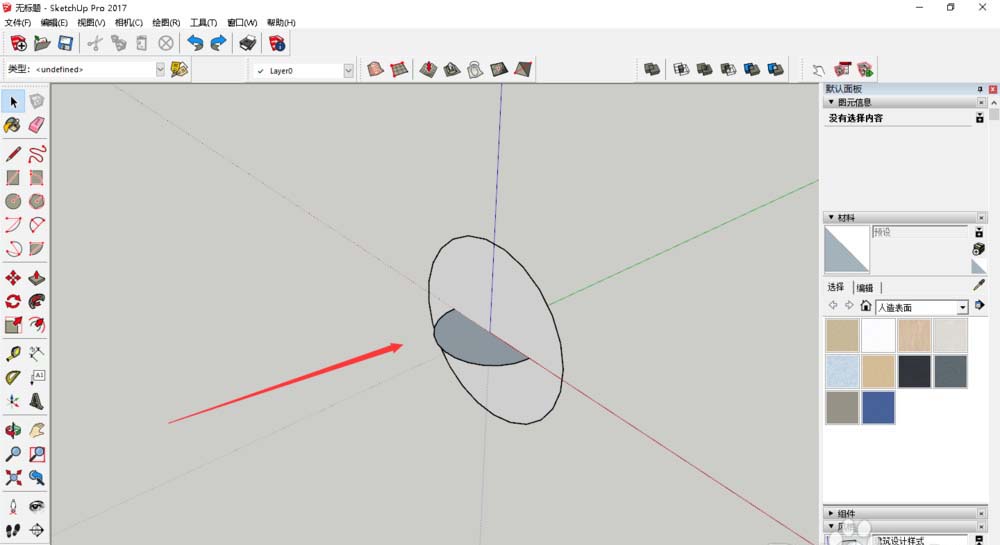Select the Freehand squiggle tool
The image size is (1000, 545).
[36, 154]
